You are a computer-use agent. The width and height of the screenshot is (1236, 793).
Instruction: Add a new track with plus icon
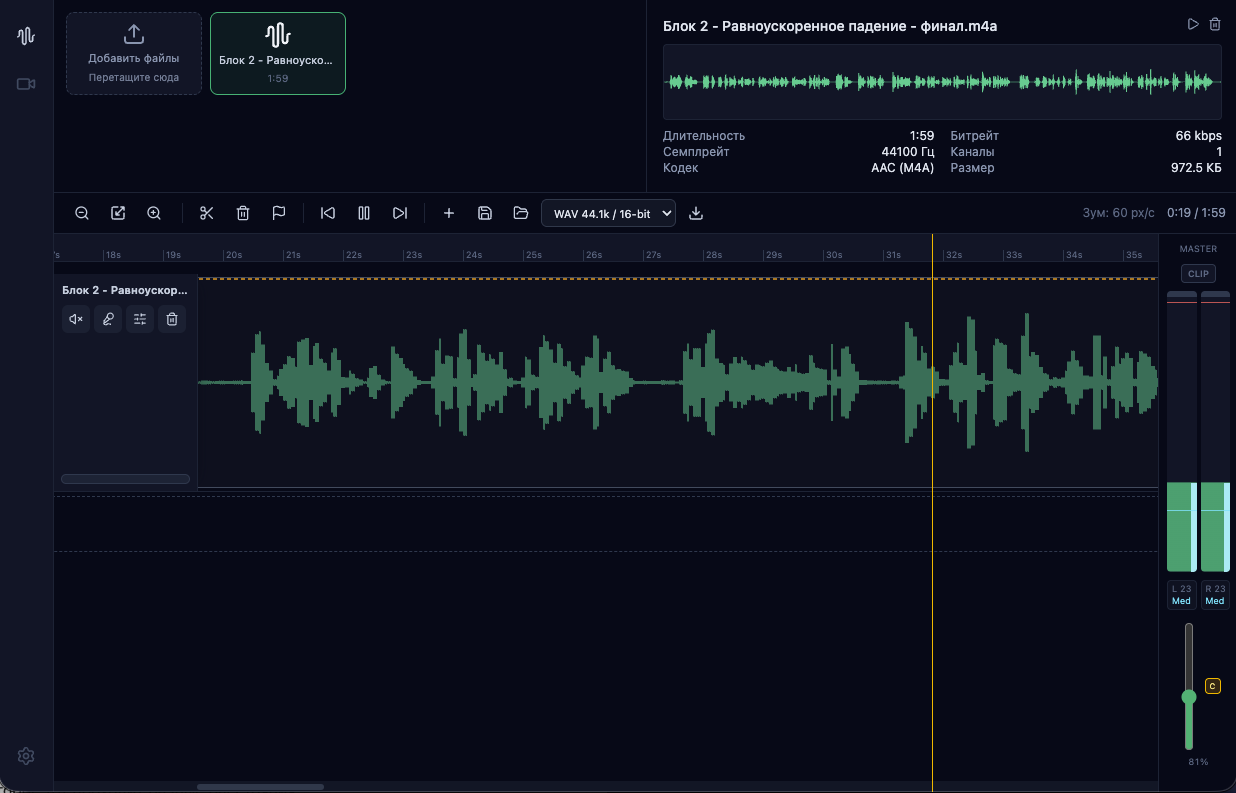[x=449, y=213]
